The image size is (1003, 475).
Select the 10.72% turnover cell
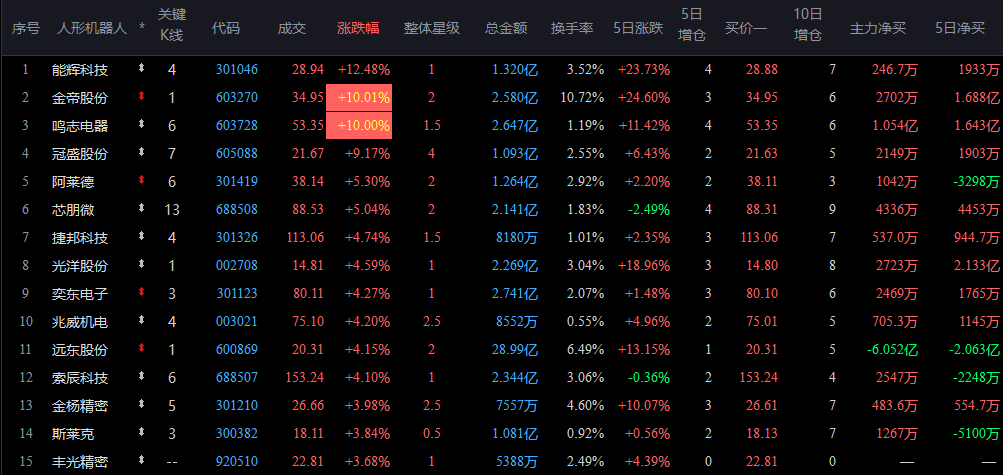coord(581,98)
